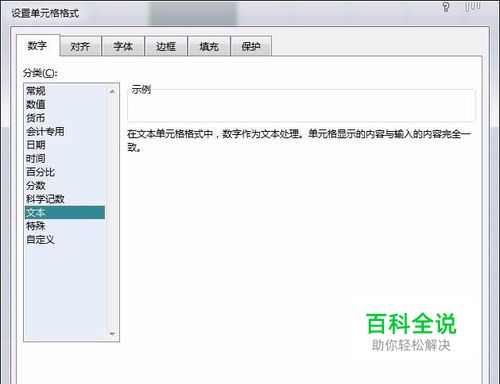Pick 日期 in the category list
This screenshot has height=384, width=500.
(65, 145)
